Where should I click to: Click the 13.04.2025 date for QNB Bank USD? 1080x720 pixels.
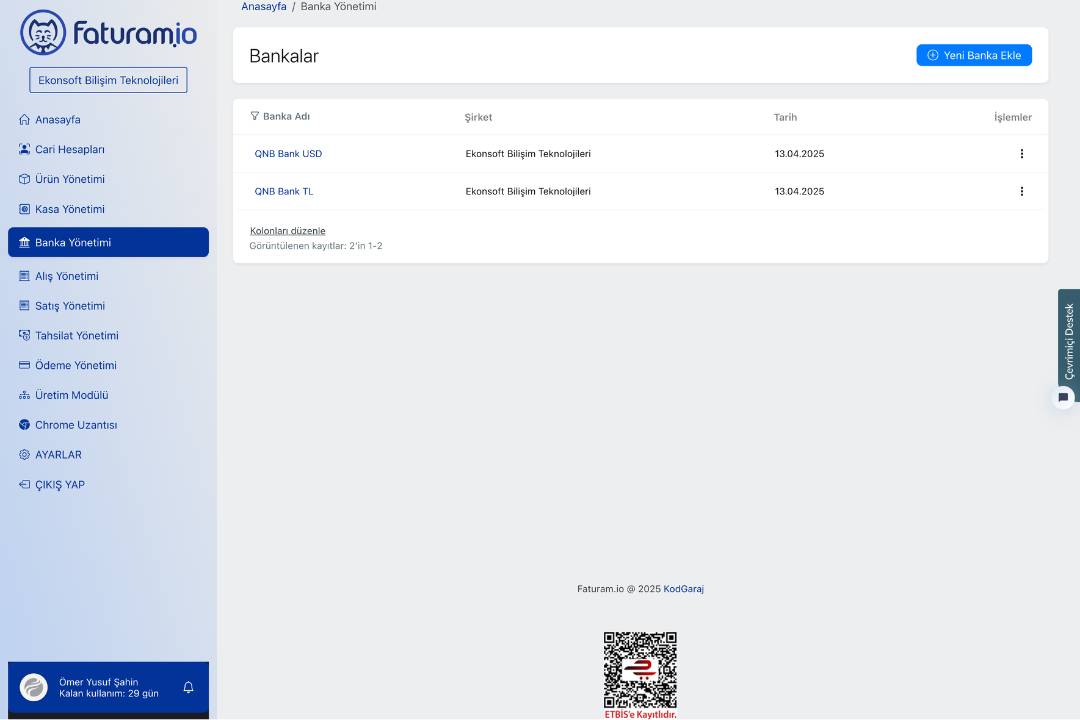[x=799, y=154]
